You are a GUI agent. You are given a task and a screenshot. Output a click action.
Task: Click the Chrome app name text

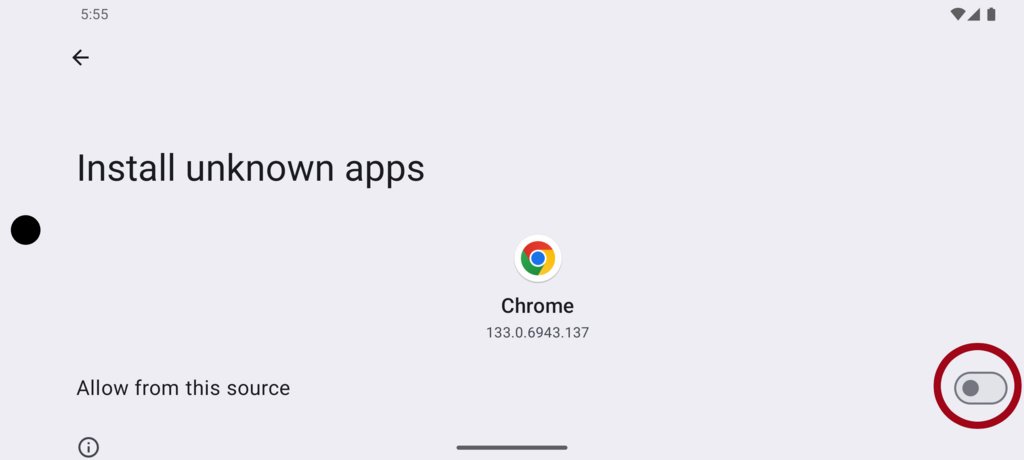pos(537,306)
